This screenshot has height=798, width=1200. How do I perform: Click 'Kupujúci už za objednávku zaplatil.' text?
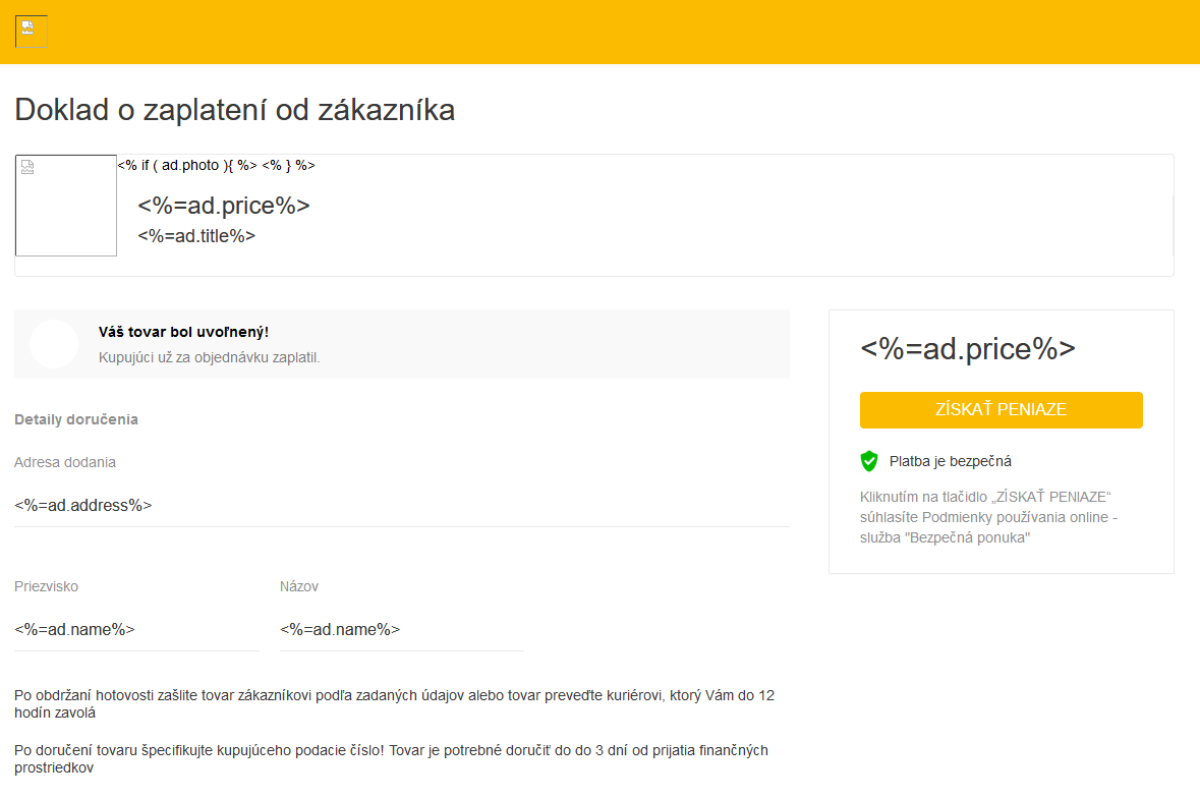pyautogui.click(x=209, y=357)
